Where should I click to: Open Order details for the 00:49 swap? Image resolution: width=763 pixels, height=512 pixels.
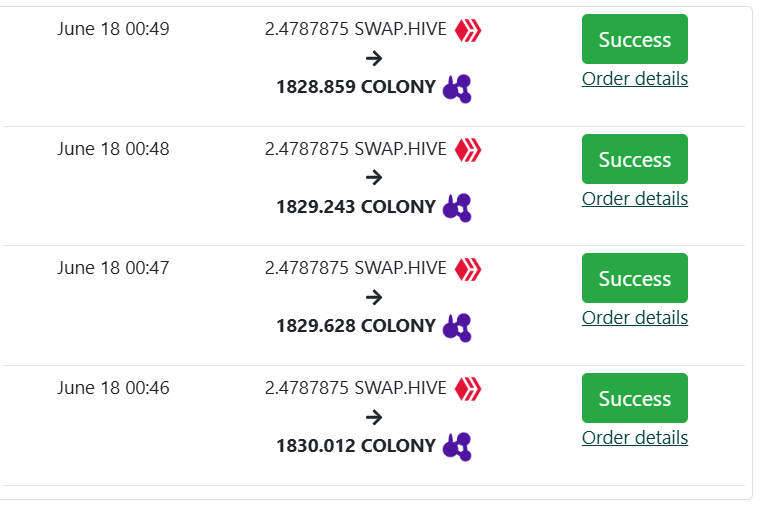(x=635, y=78)
